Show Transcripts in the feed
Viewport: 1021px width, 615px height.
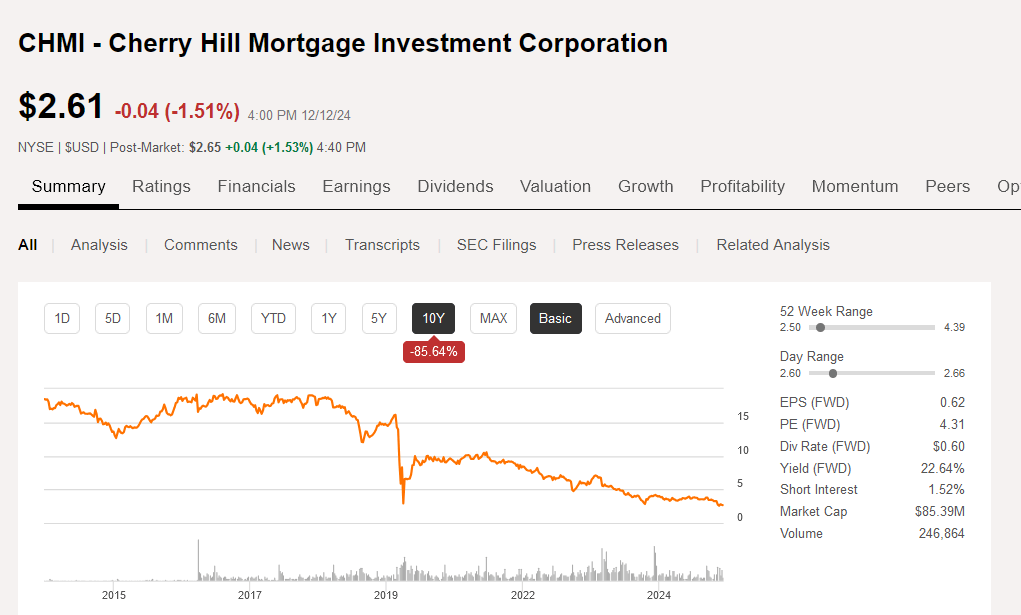point(382,245)
